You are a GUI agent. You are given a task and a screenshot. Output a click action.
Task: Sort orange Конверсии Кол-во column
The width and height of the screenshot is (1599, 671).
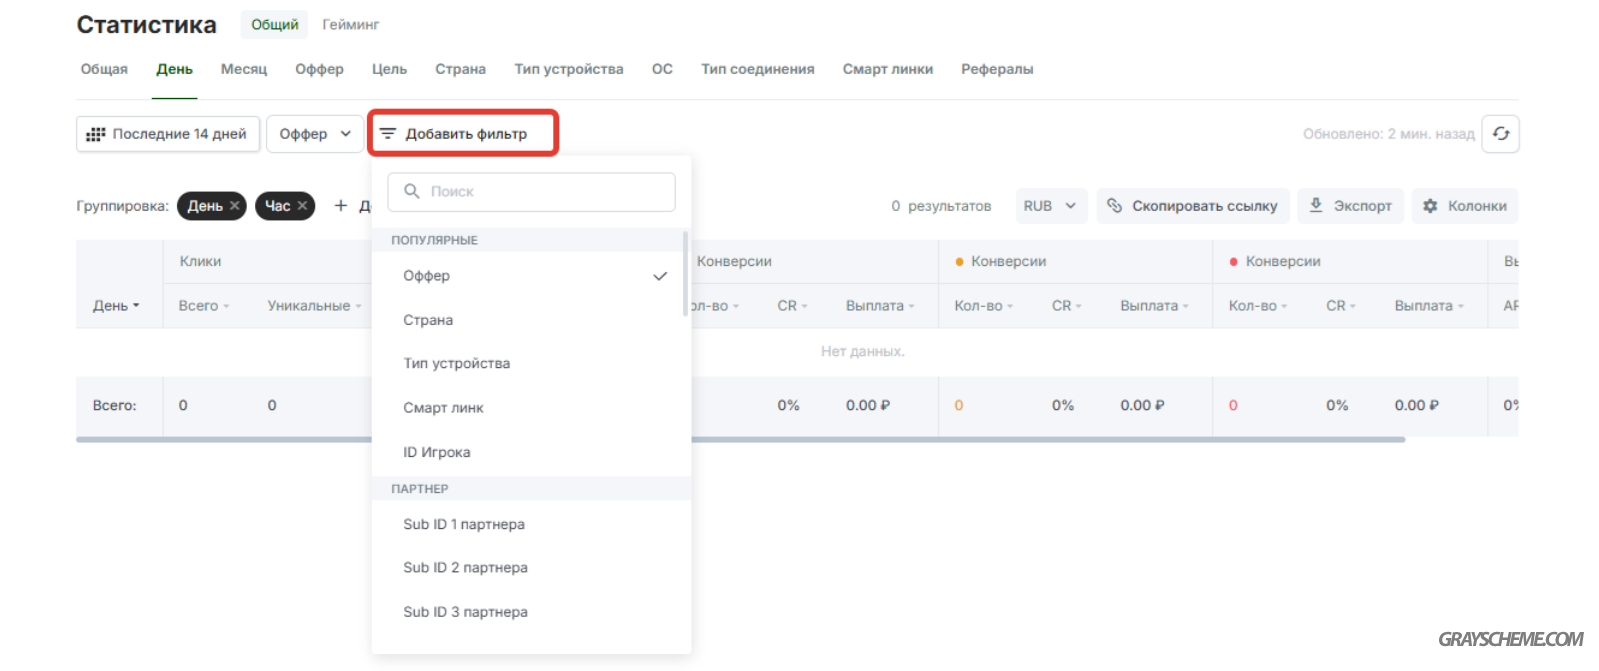coord(983,306)
